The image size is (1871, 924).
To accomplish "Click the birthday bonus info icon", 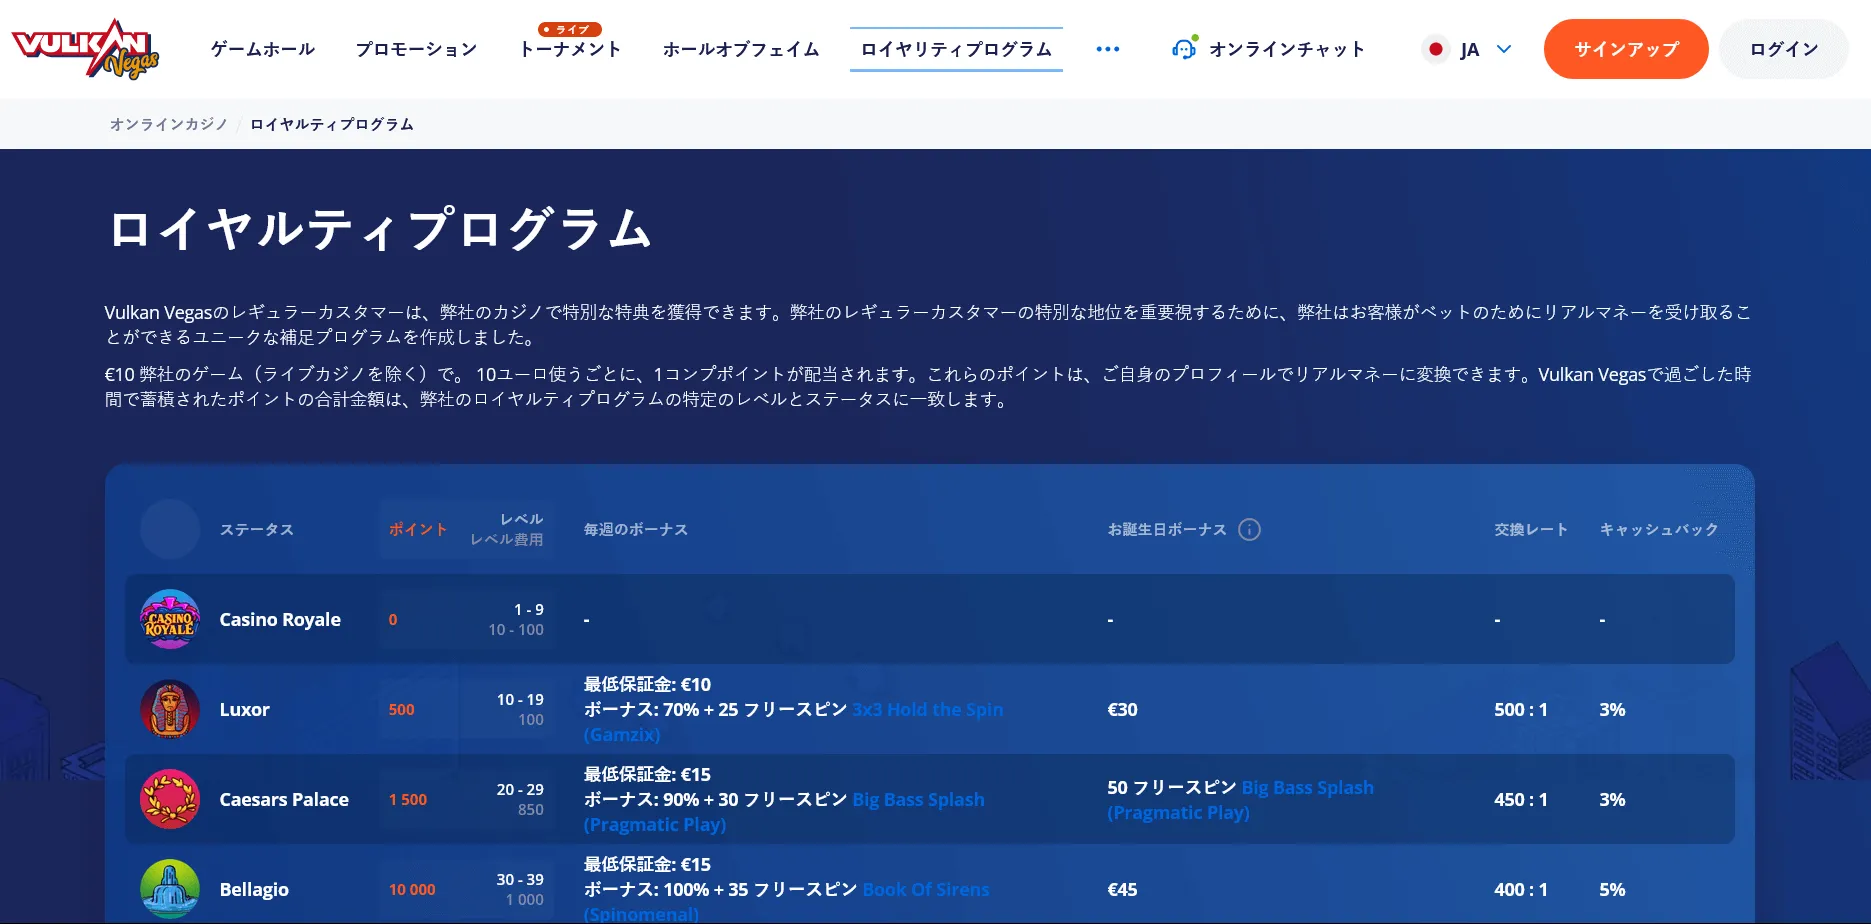I will click(1249, 529).
